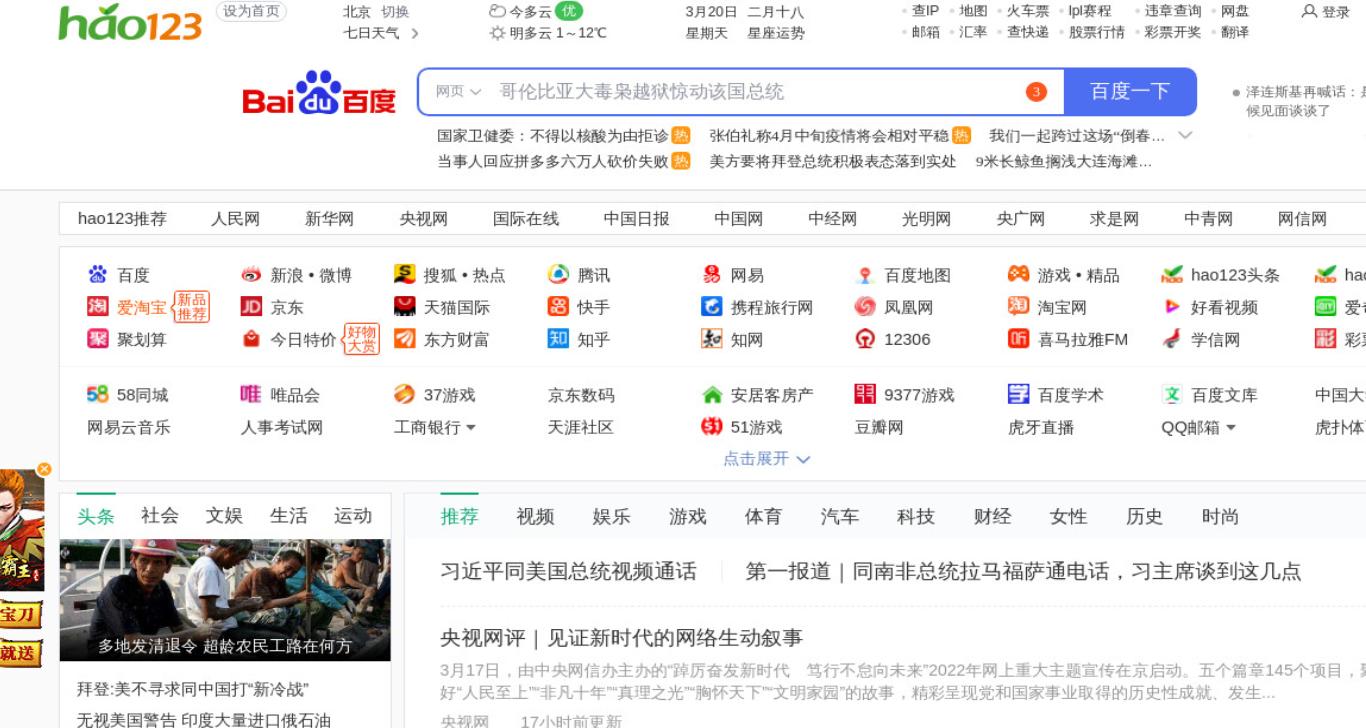The image size is (1366, 728).
Task: Open the games 游戏·精品 gamepad icon
Action: tap(1018, 275)
